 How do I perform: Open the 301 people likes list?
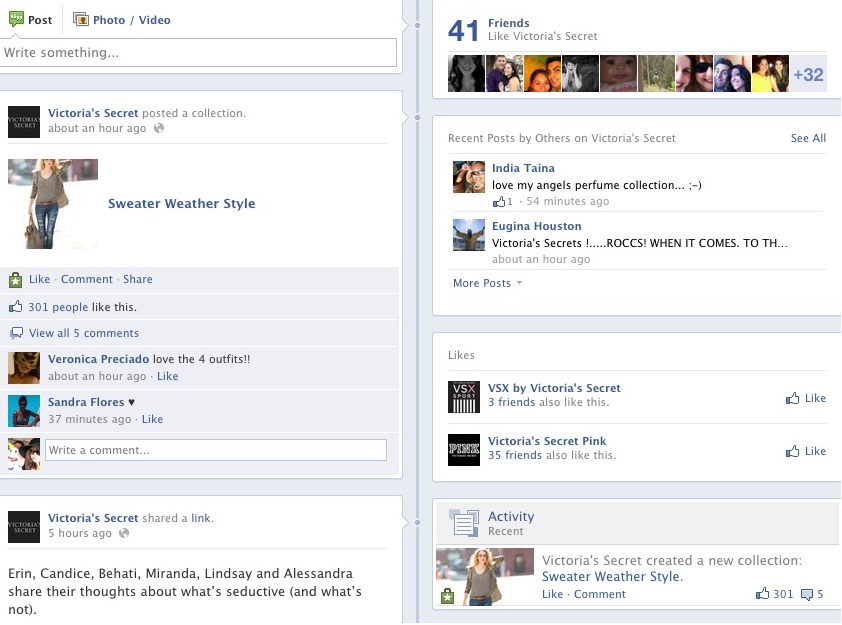58,307
